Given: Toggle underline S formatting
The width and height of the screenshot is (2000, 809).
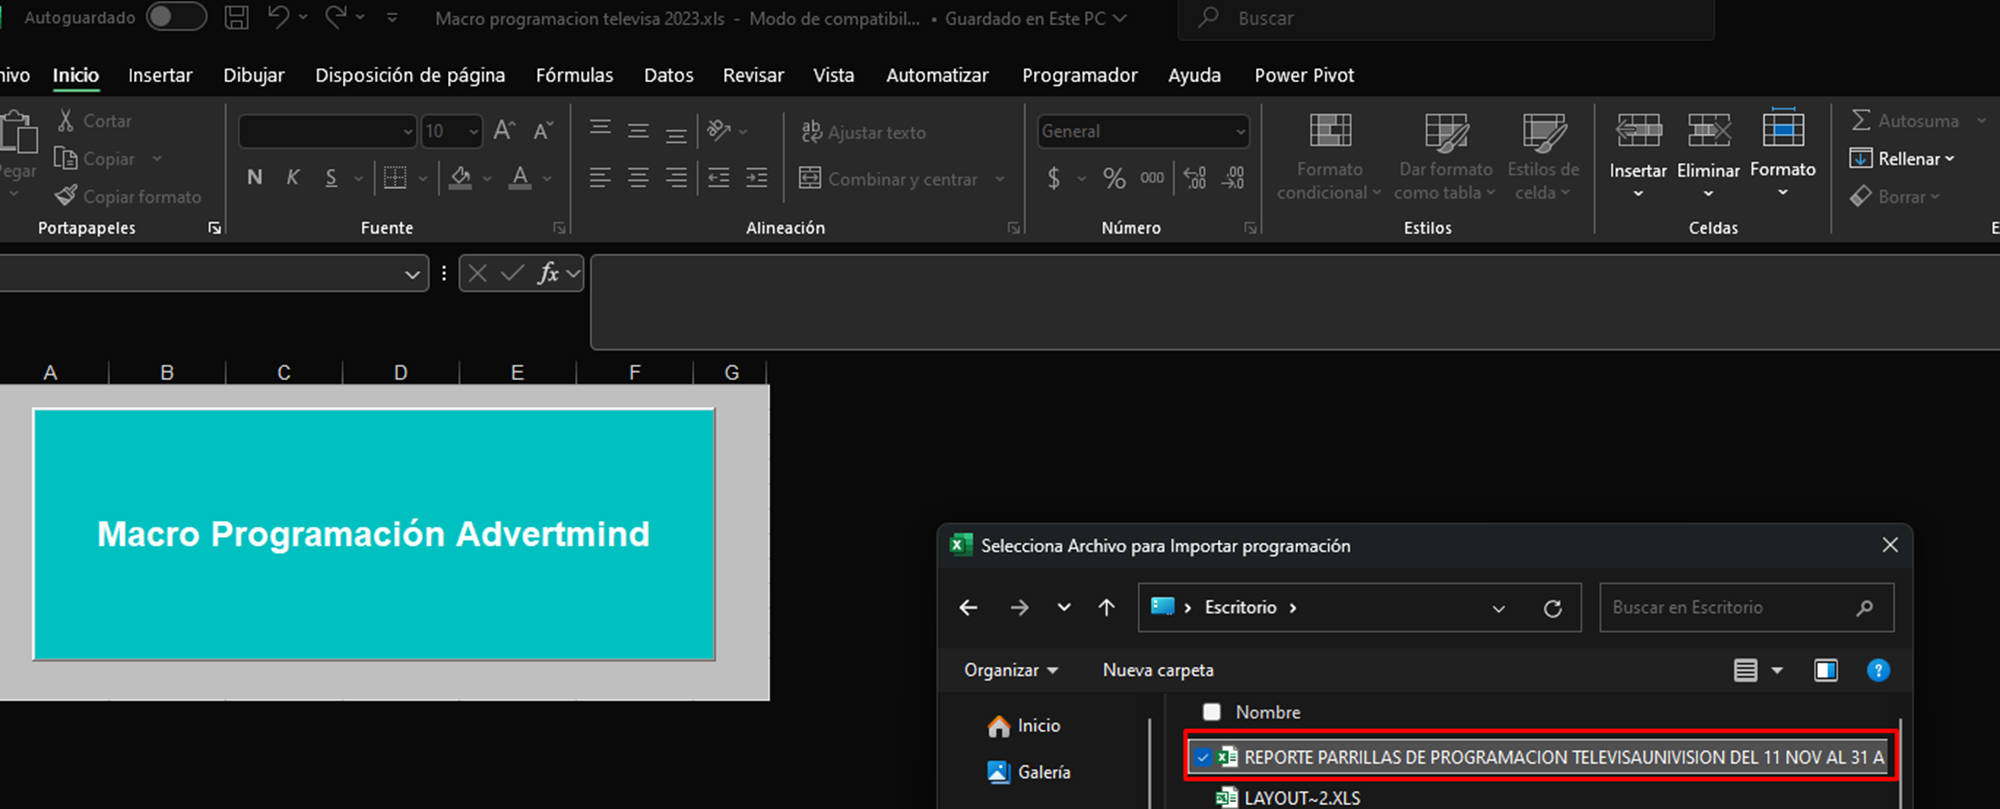Looking at the screenshot, I should pos(331,178).
